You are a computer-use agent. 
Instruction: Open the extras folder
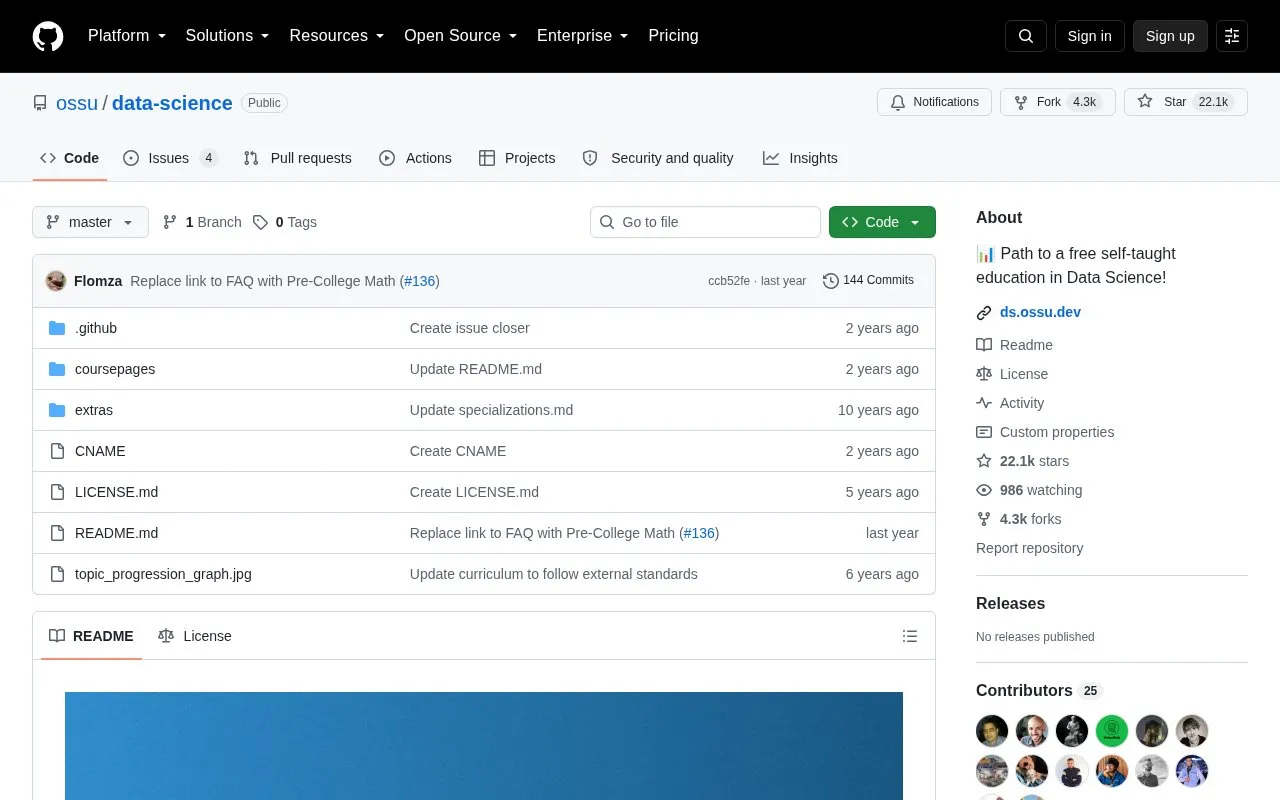(94, 410)
